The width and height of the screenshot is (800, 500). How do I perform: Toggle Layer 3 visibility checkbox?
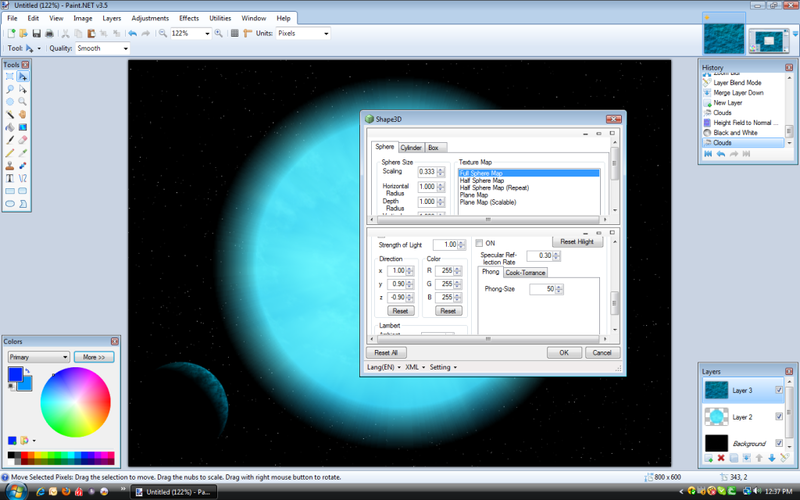pyautogui.click(x=779, y=390)
